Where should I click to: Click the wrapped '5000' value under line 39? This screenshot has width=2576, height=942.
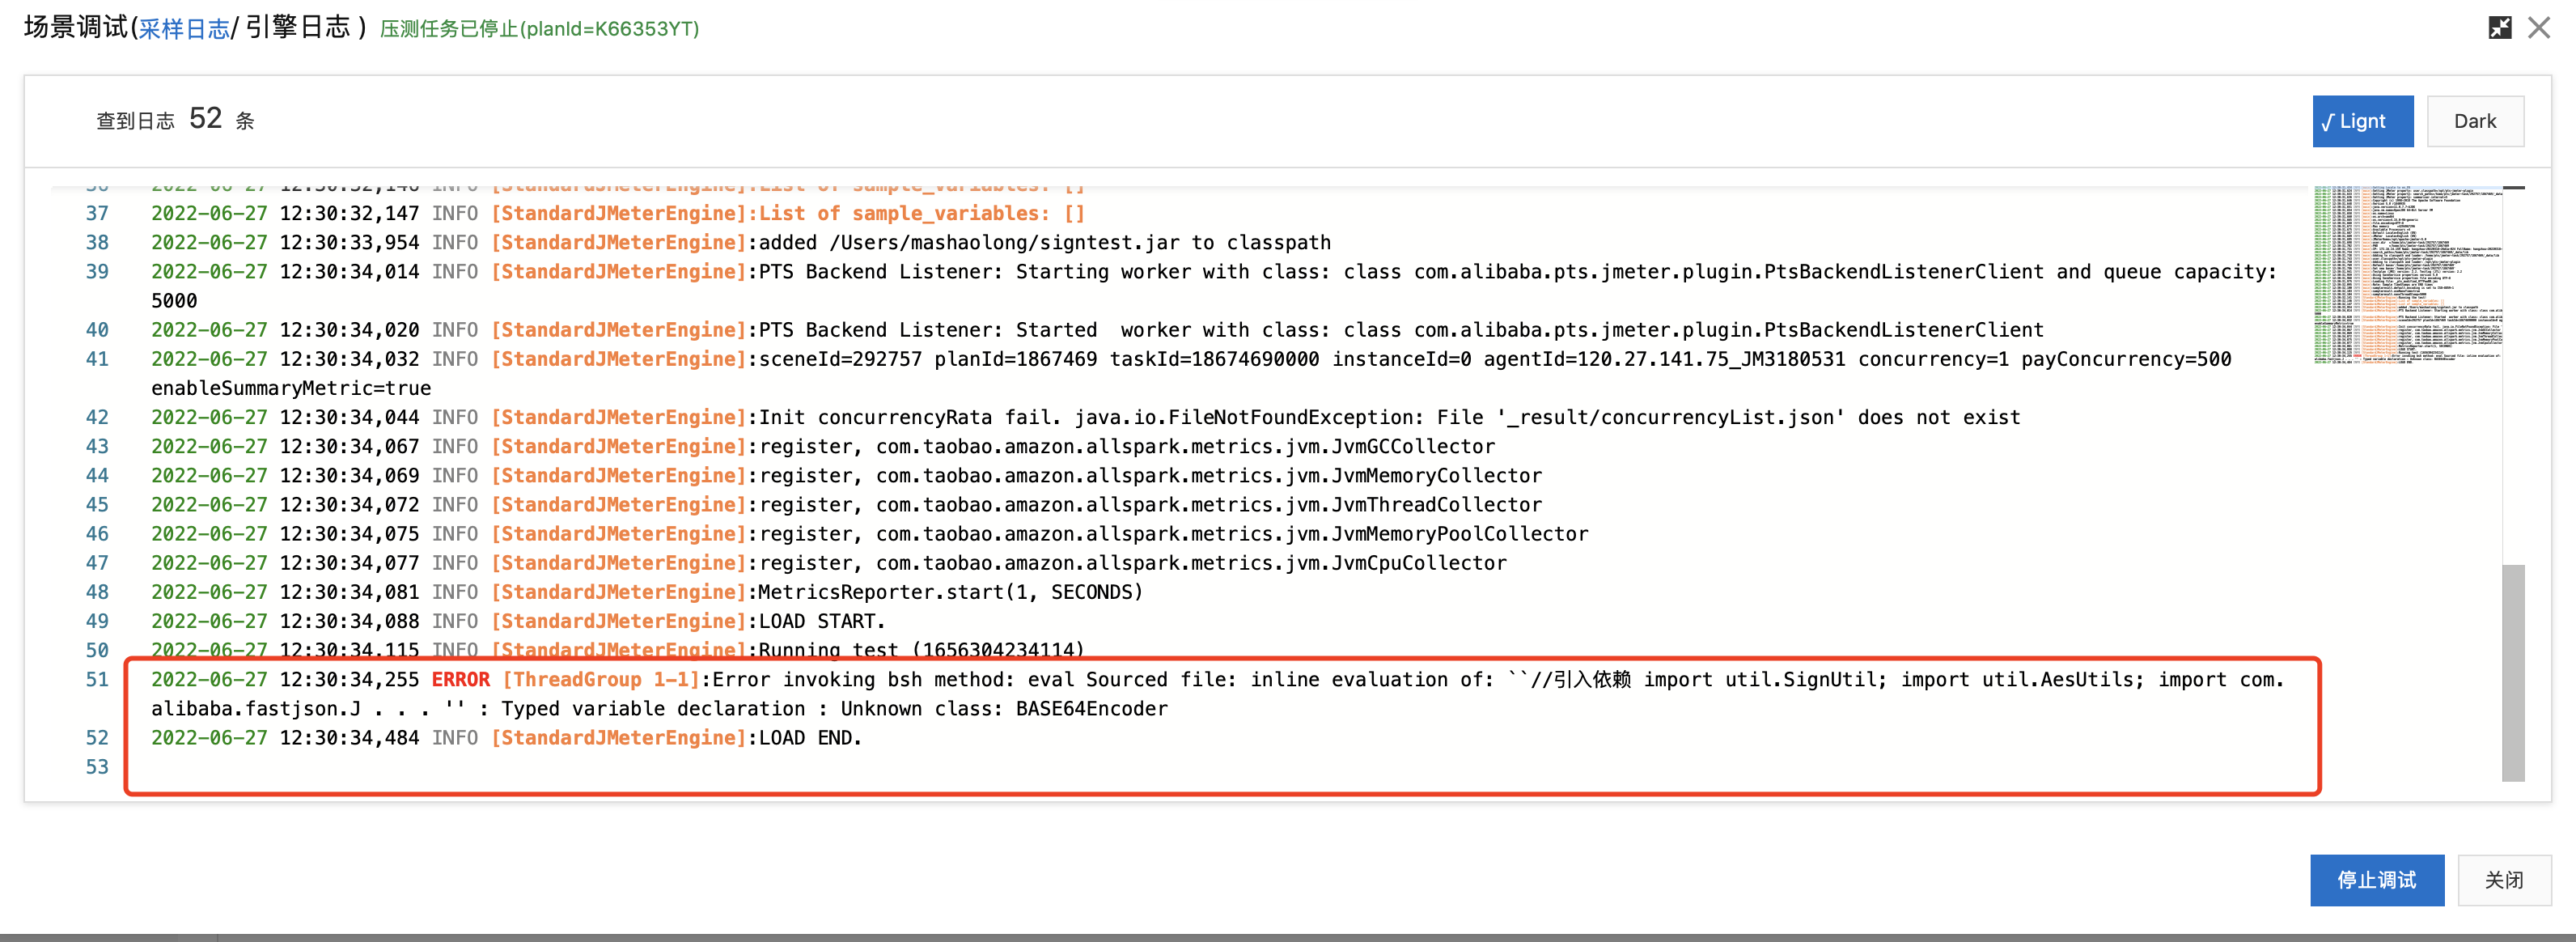coord(174,301)
